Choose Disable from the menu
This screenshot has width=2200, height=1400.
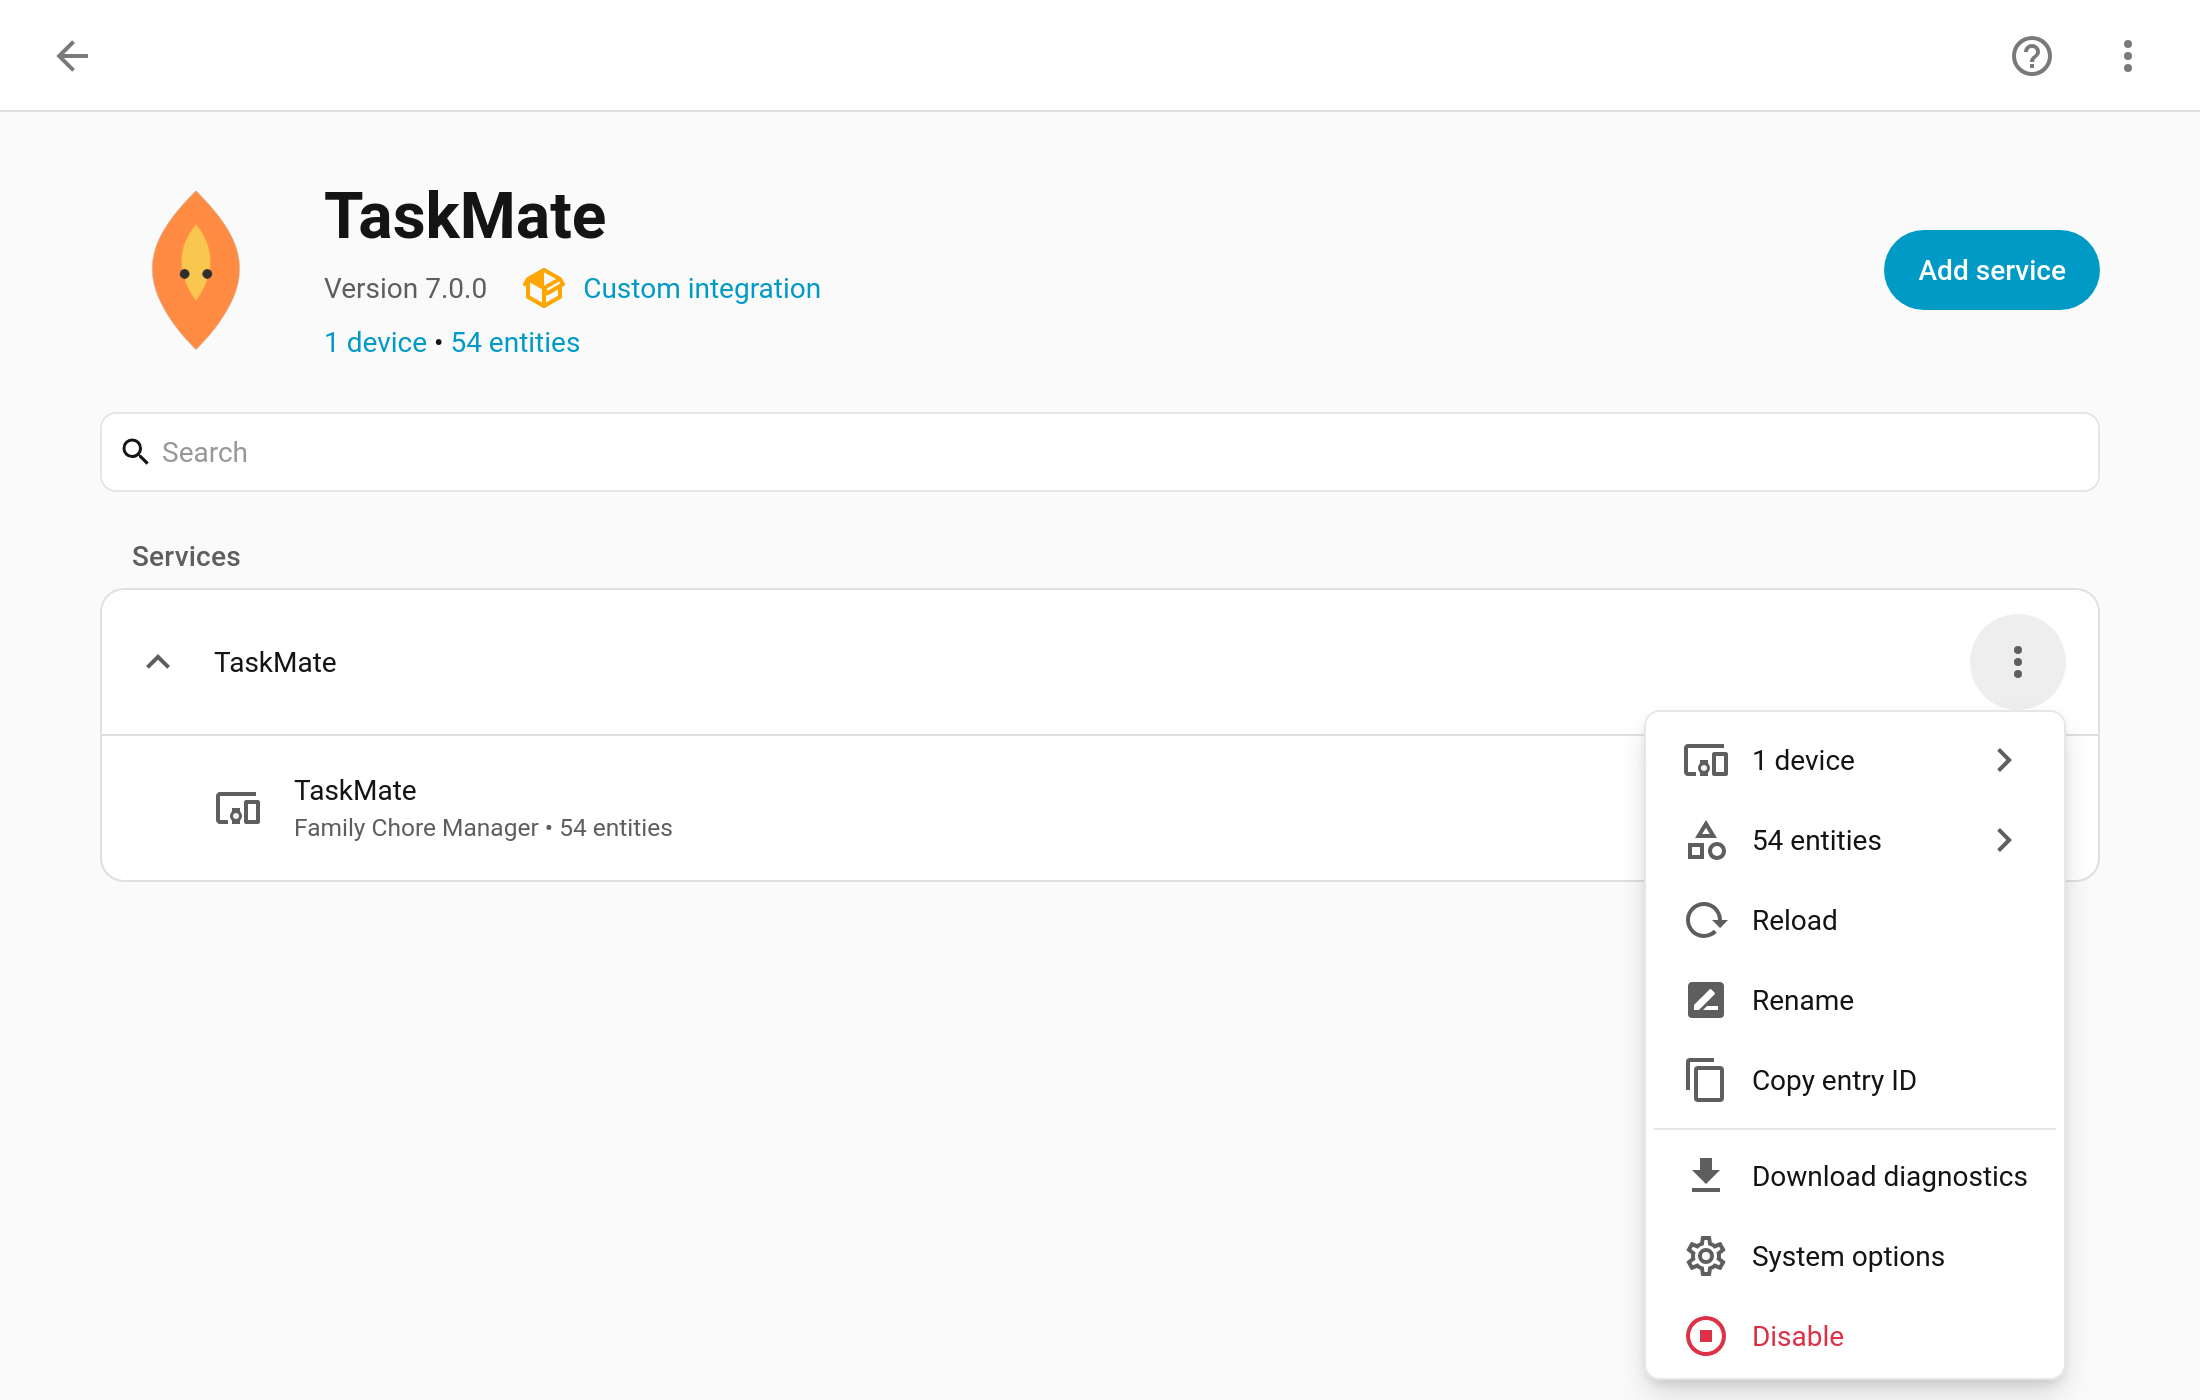[x=1855, y=1336]
